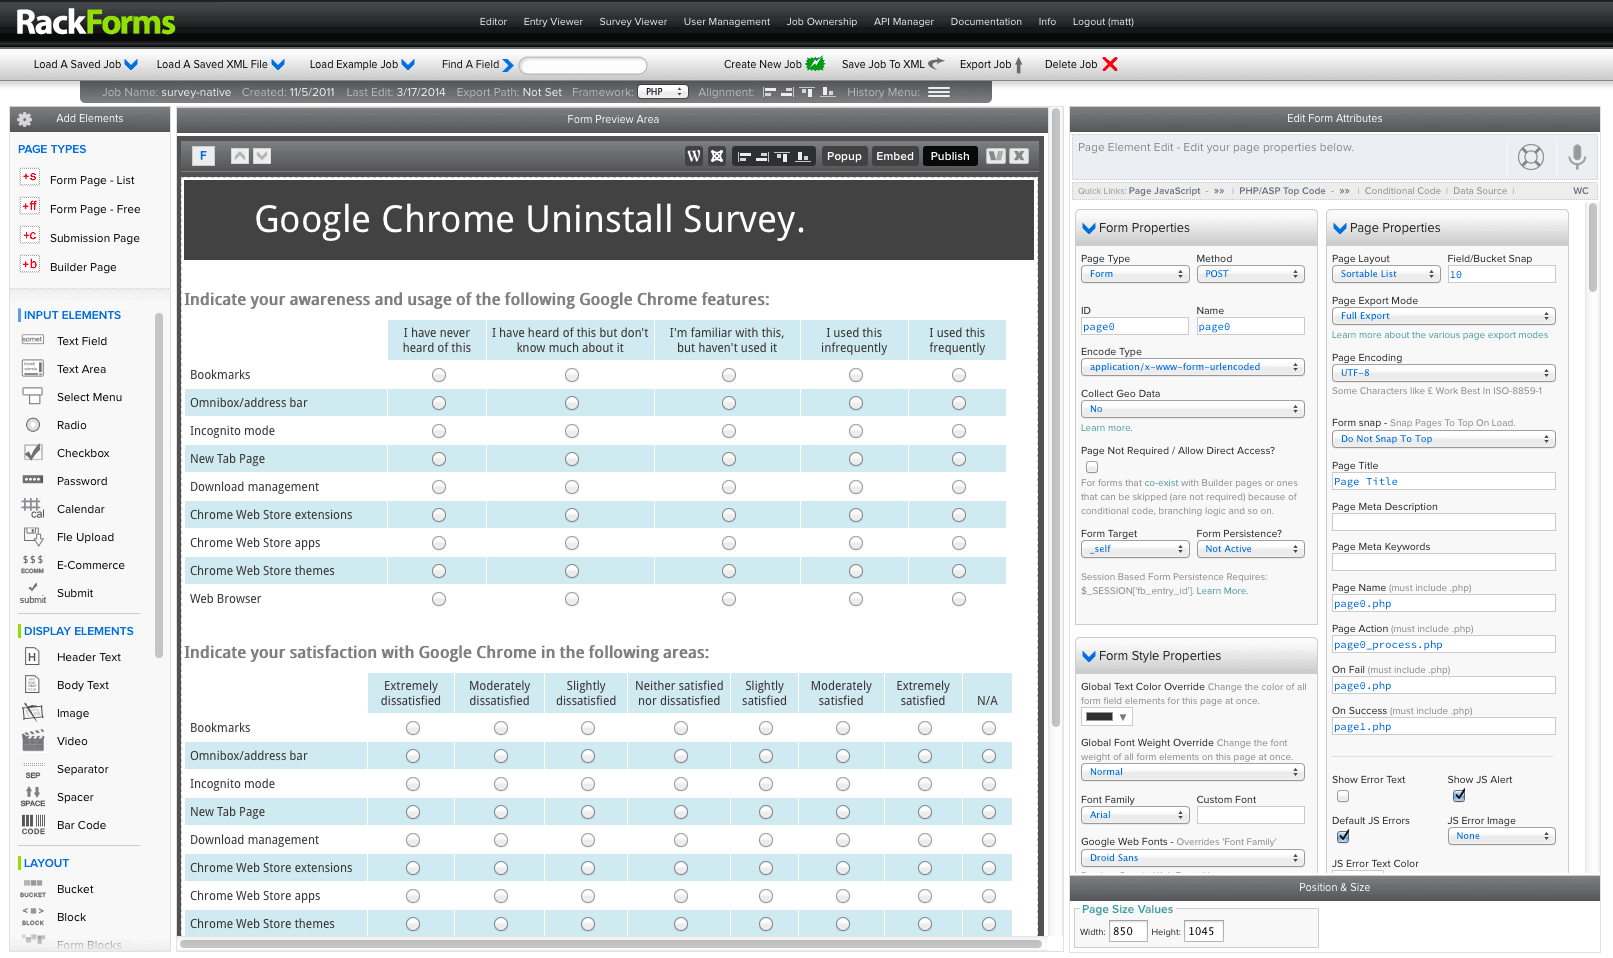Click the lifebuoy help icon
1613x958 pixels.
pyautogui.click(x=1531, y=157)
